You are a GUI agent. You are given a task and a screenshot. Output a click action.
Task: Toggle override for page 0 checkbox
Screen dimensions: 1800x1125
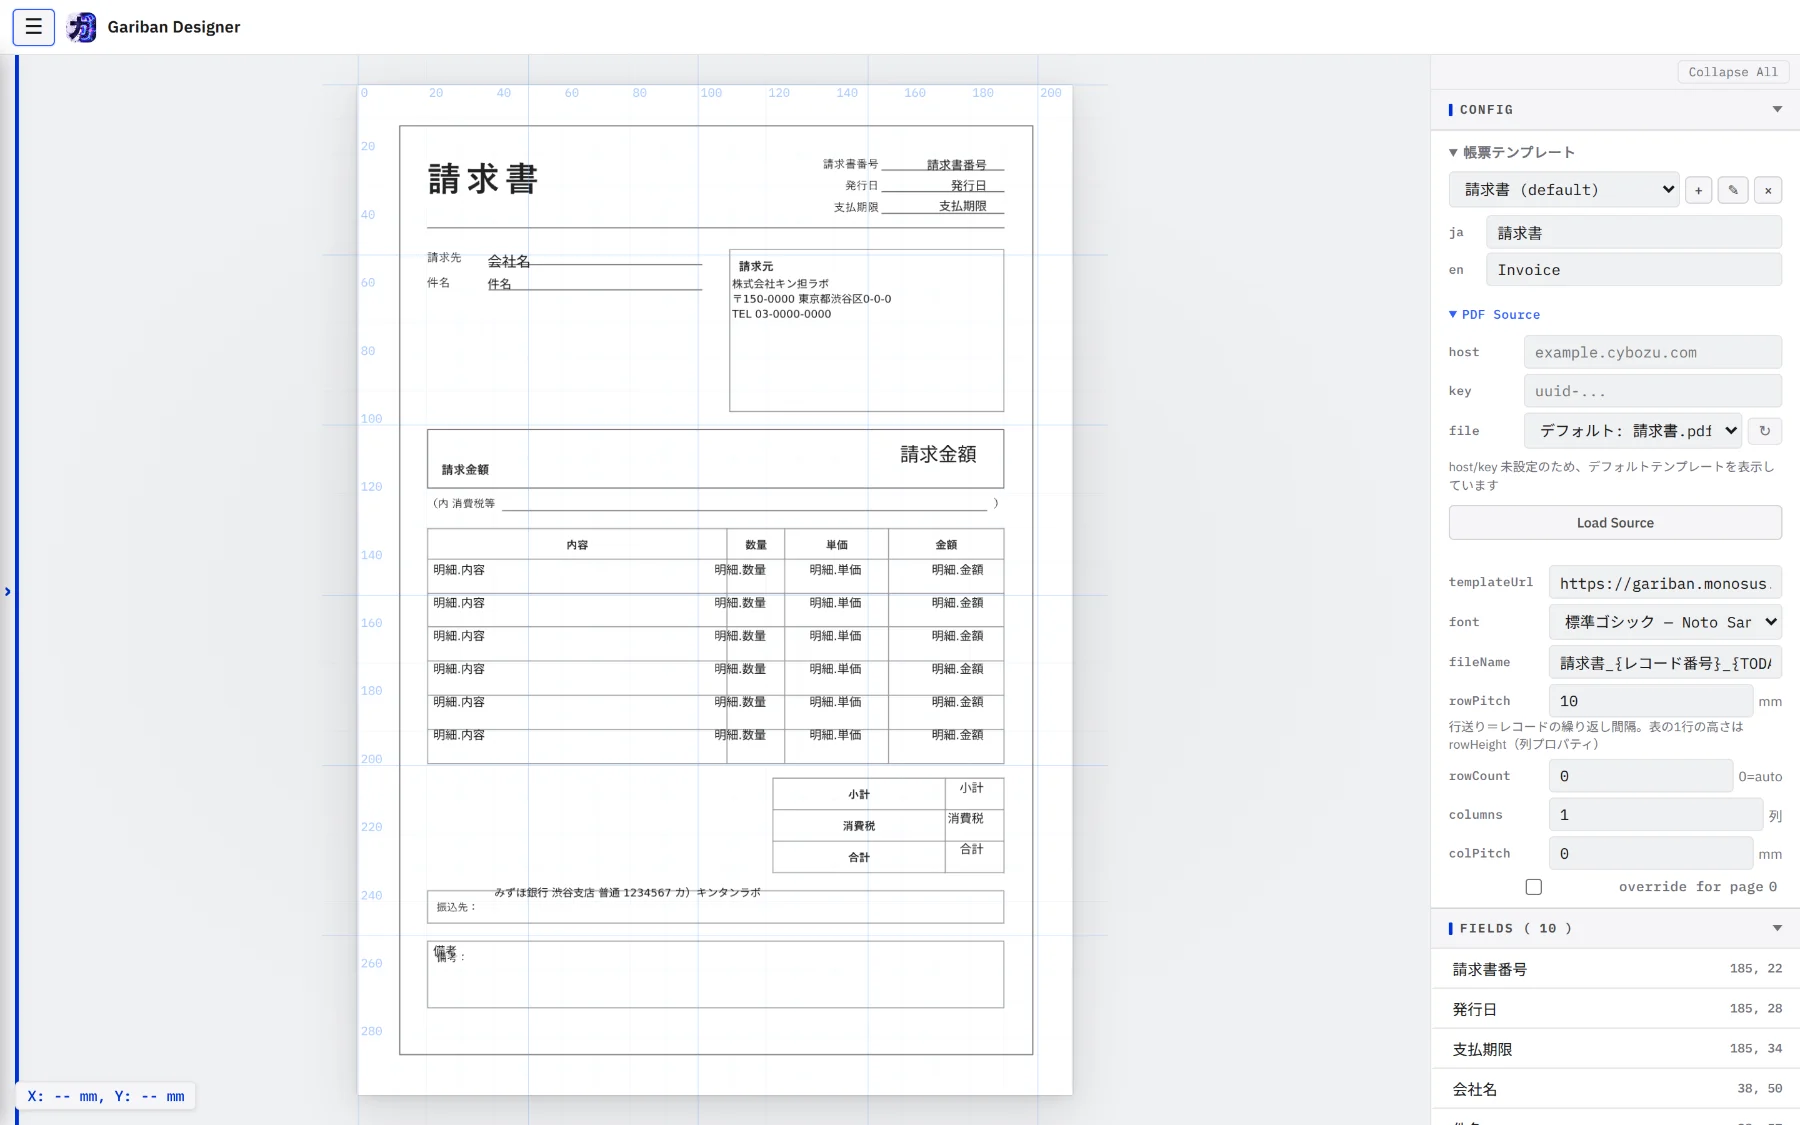pos(1534,887)
